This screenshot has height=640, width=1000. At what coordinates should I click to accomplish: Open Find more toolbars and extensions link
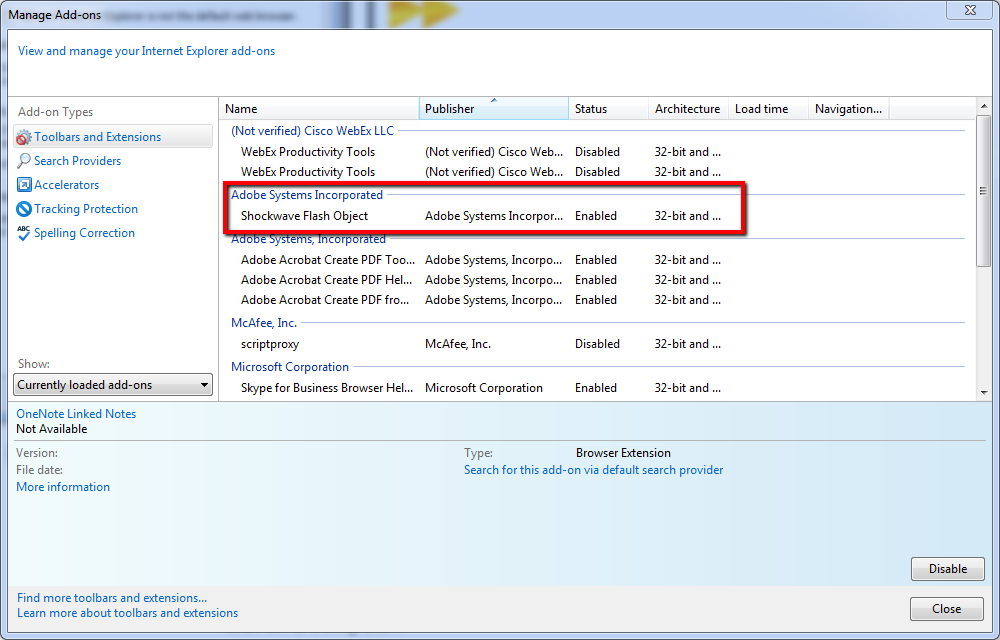(112, 598)
